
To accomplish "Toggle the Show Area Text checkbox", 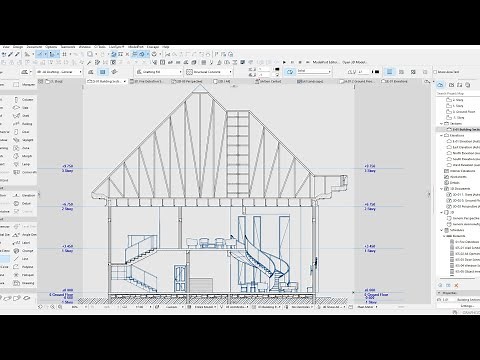I will coord(435,72).
